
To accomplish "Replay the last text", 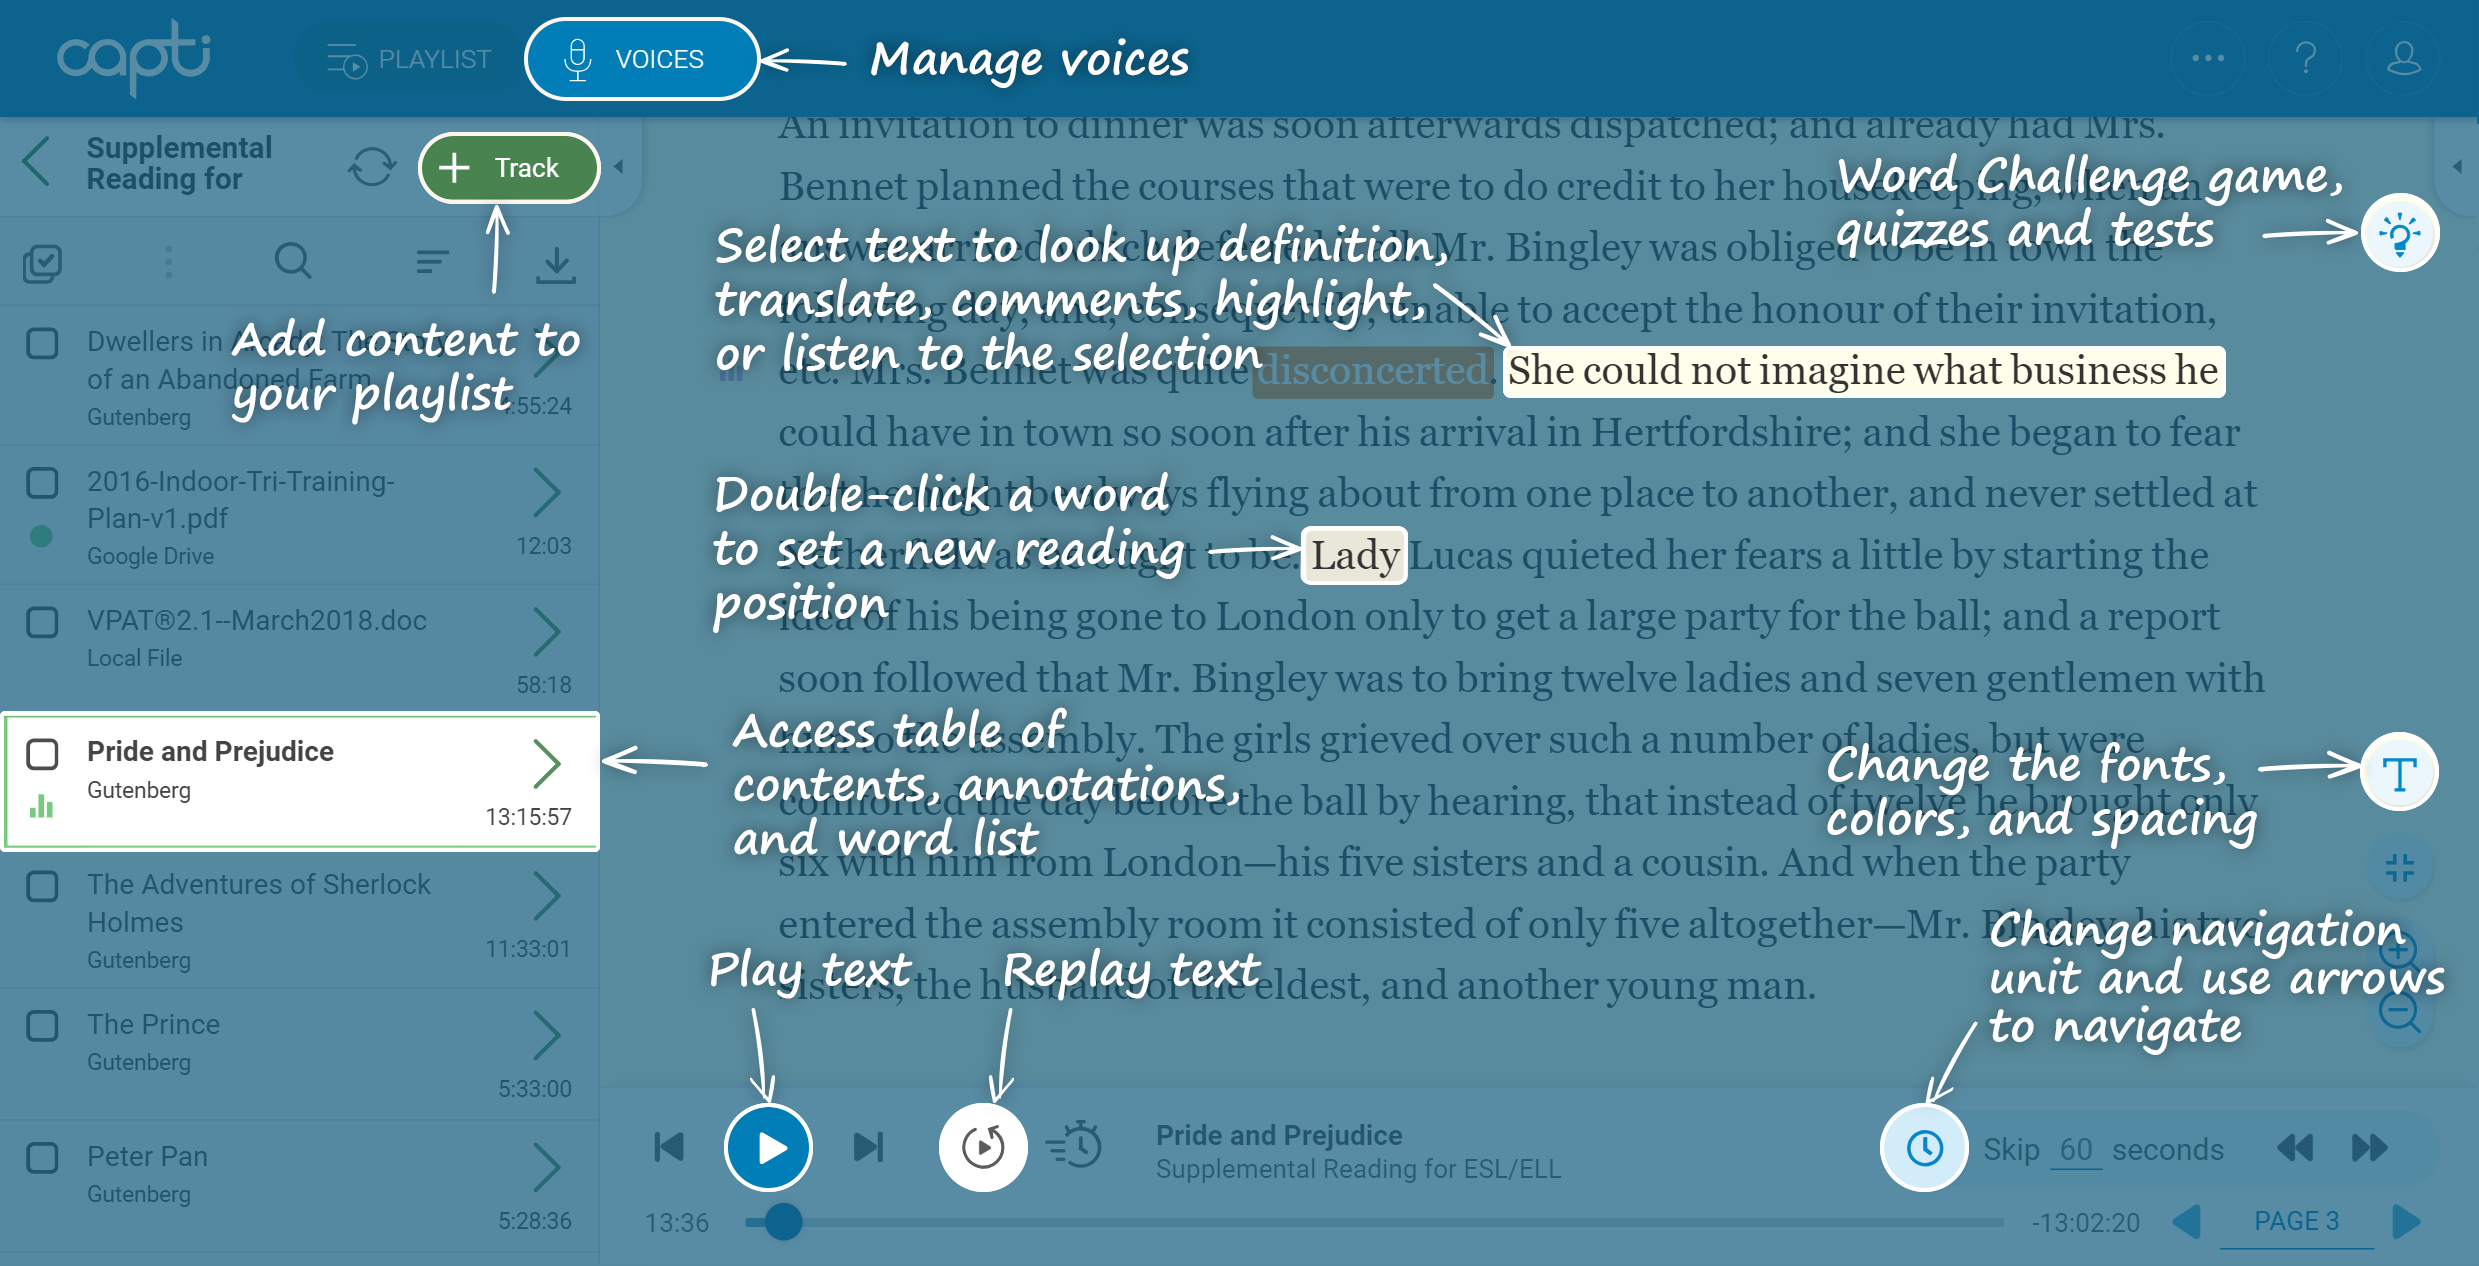I will click(x=983, y=1148).
